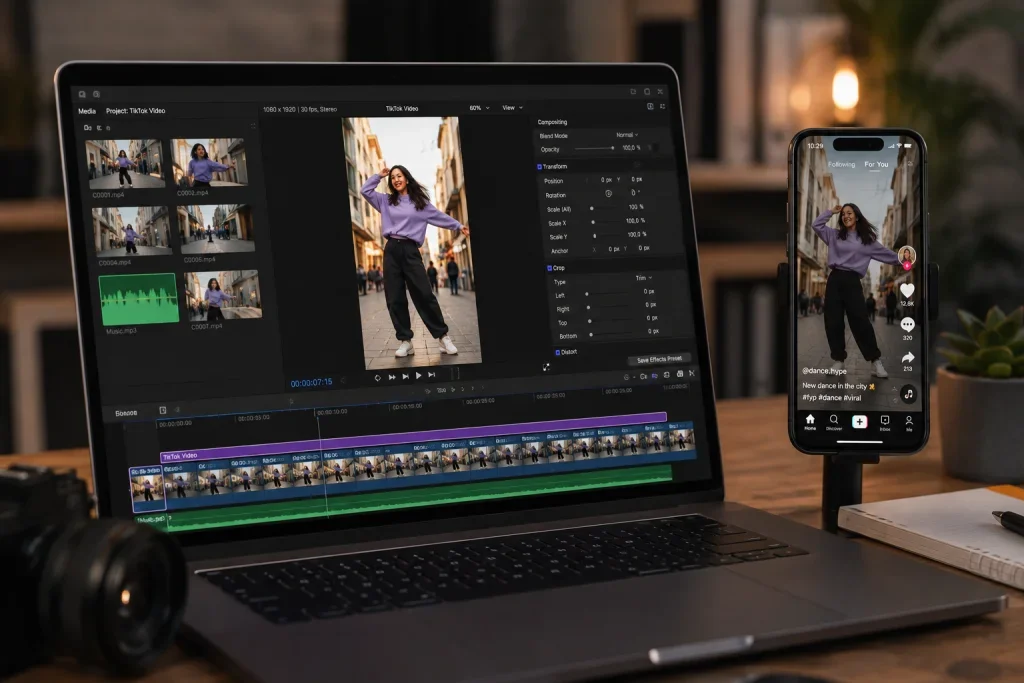This screenshot has width=1024, height=683.
Task: Tap the @dance.hype username on the phone
Action: click(x=824, y=371)
